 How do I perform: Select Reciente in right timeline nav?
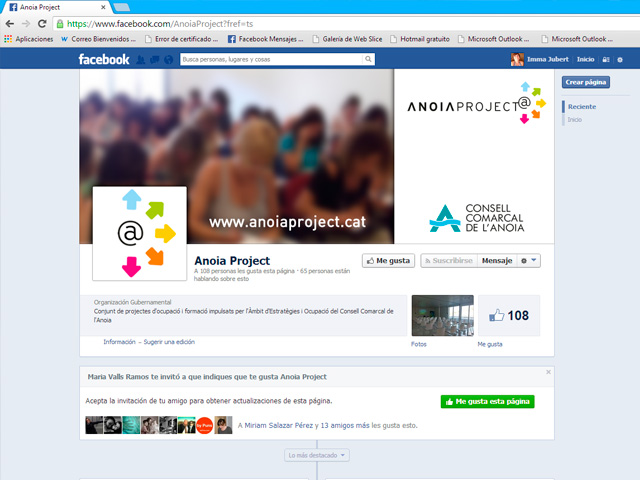[582, 107]
